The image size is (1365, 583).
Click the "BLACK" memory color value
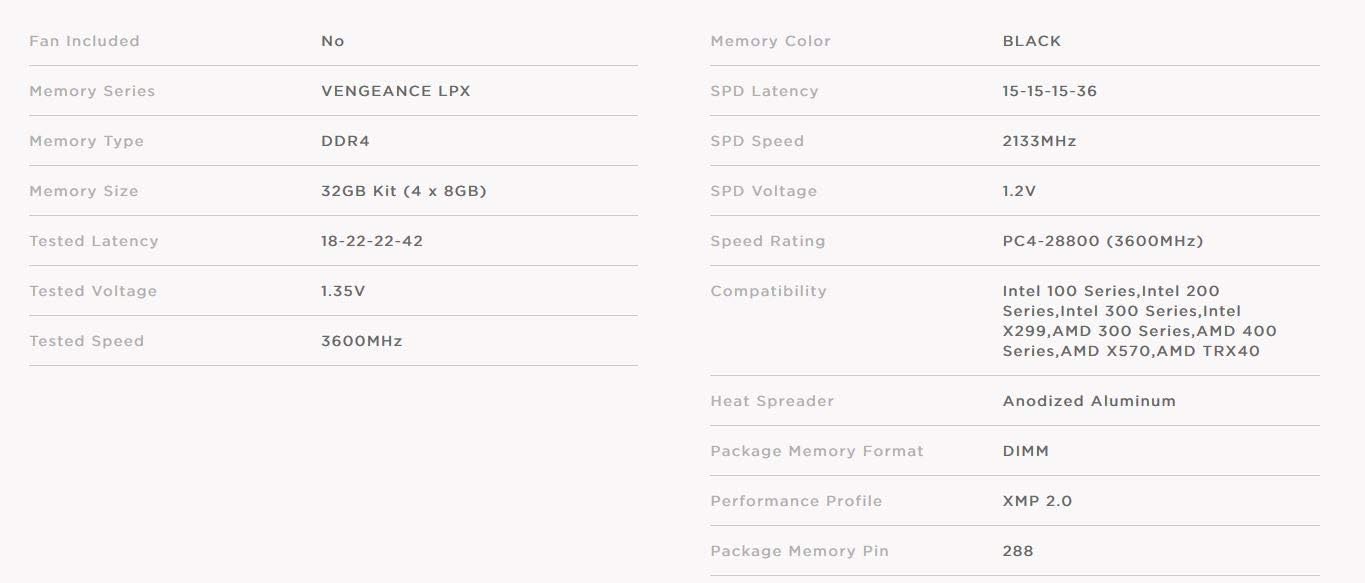point(1031,41)
